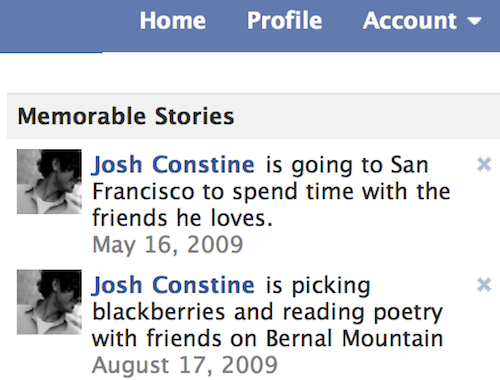500x380 pixels.
Task: Open the Account dropdown arrow
Action: pos(474,21)
